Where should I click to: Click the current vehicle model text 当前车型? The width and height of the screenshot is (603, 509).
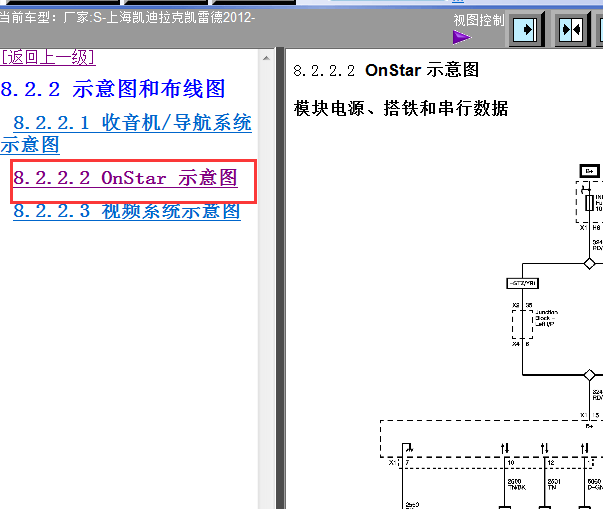point(127,18)
